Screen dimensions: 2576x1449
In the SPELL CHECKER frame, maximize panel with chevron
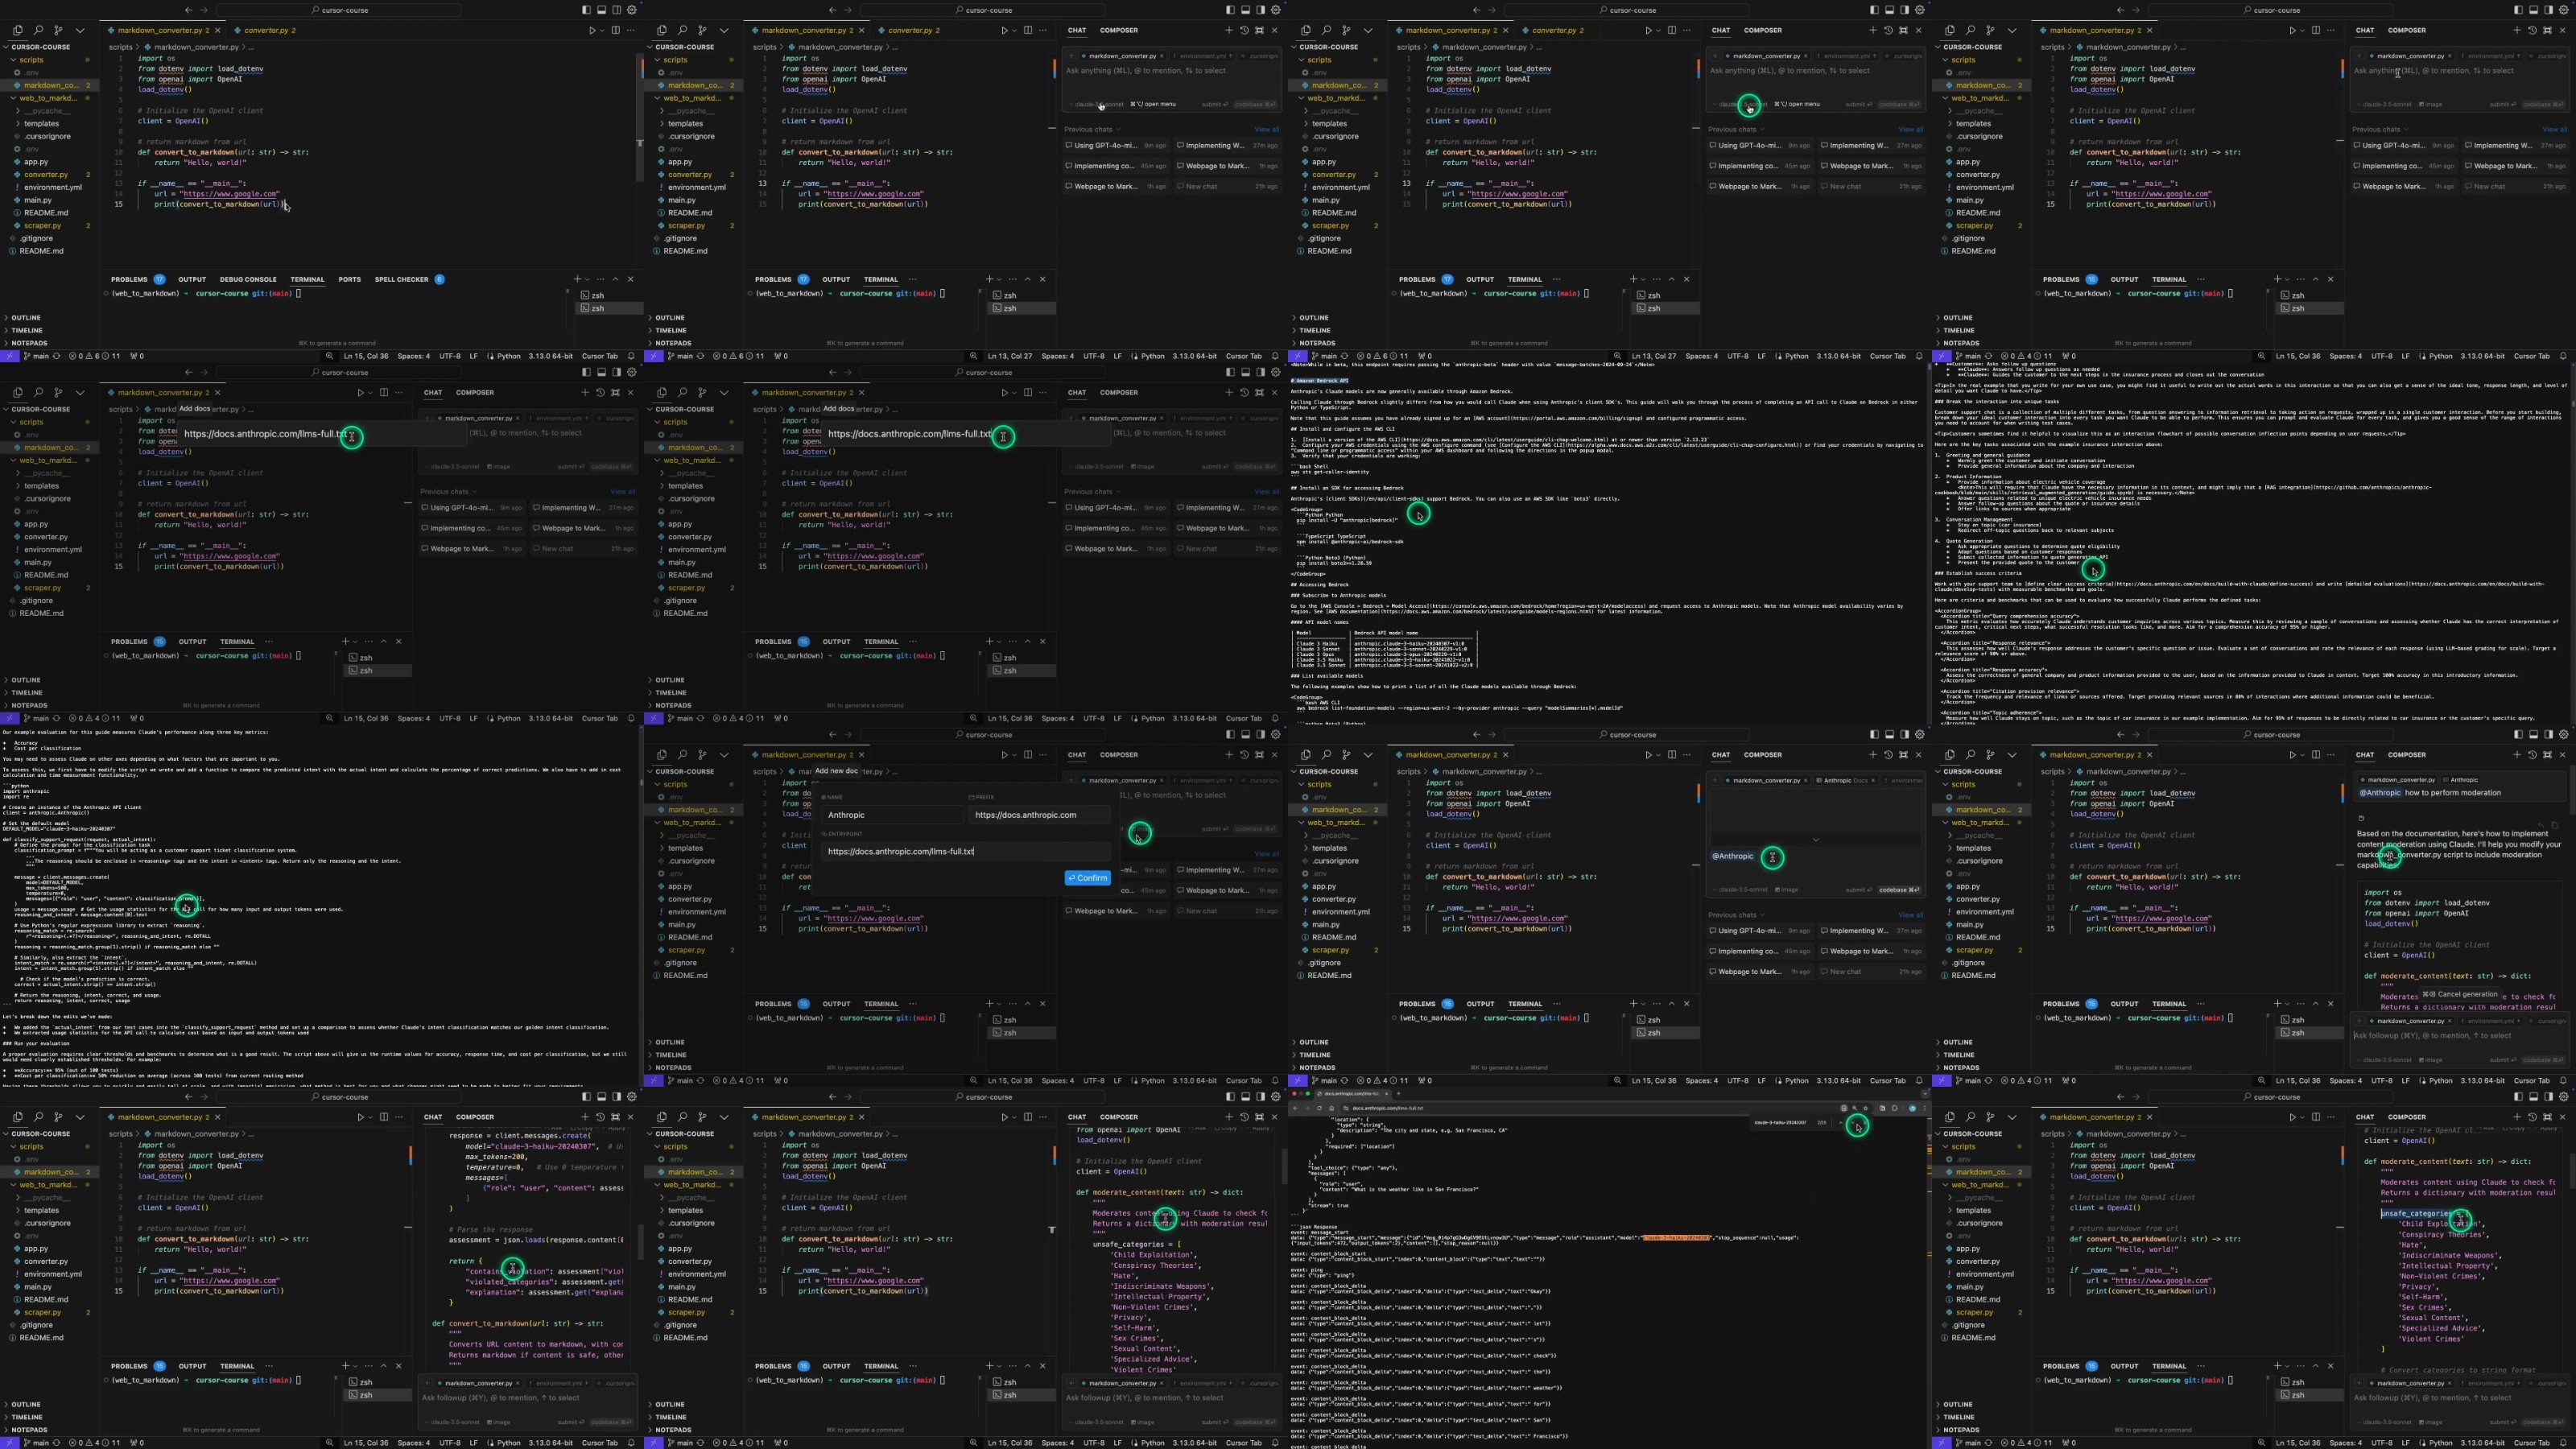pos(615,279)
